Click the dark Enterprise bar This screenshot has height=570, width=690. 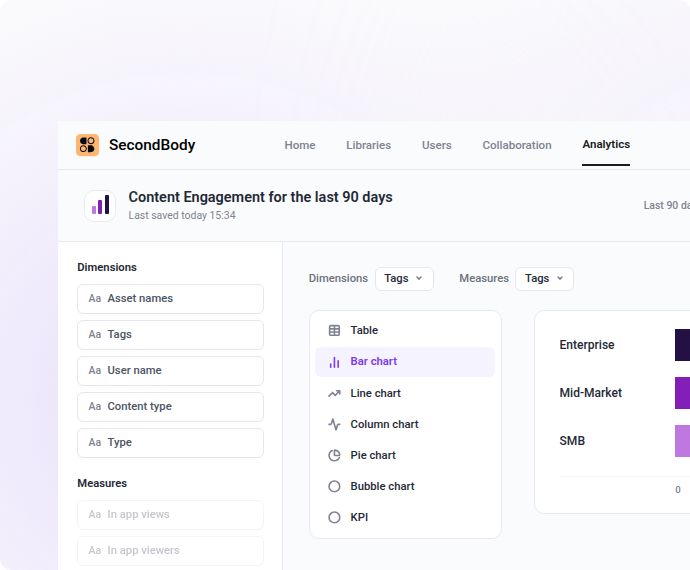(x=683, y=345)
